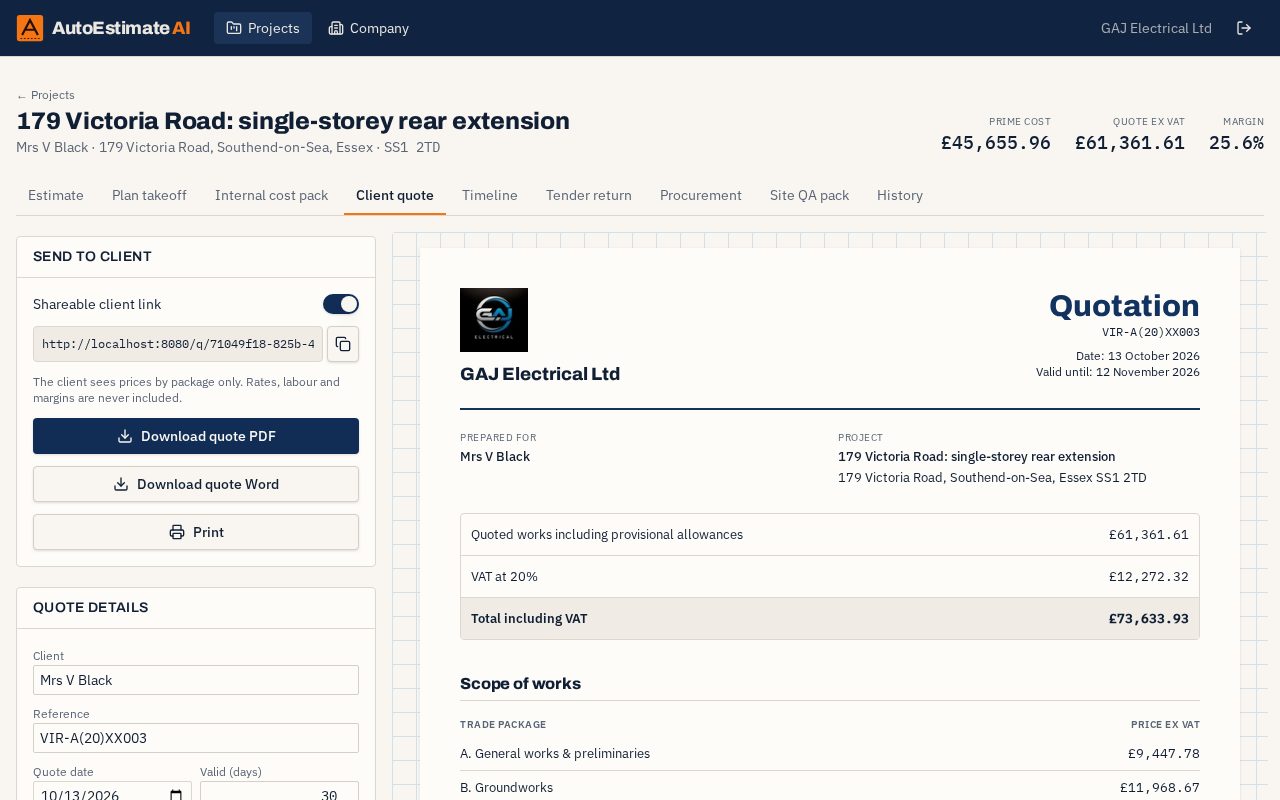
Task: Click the Valid (days) field
Action: [279, 791]
